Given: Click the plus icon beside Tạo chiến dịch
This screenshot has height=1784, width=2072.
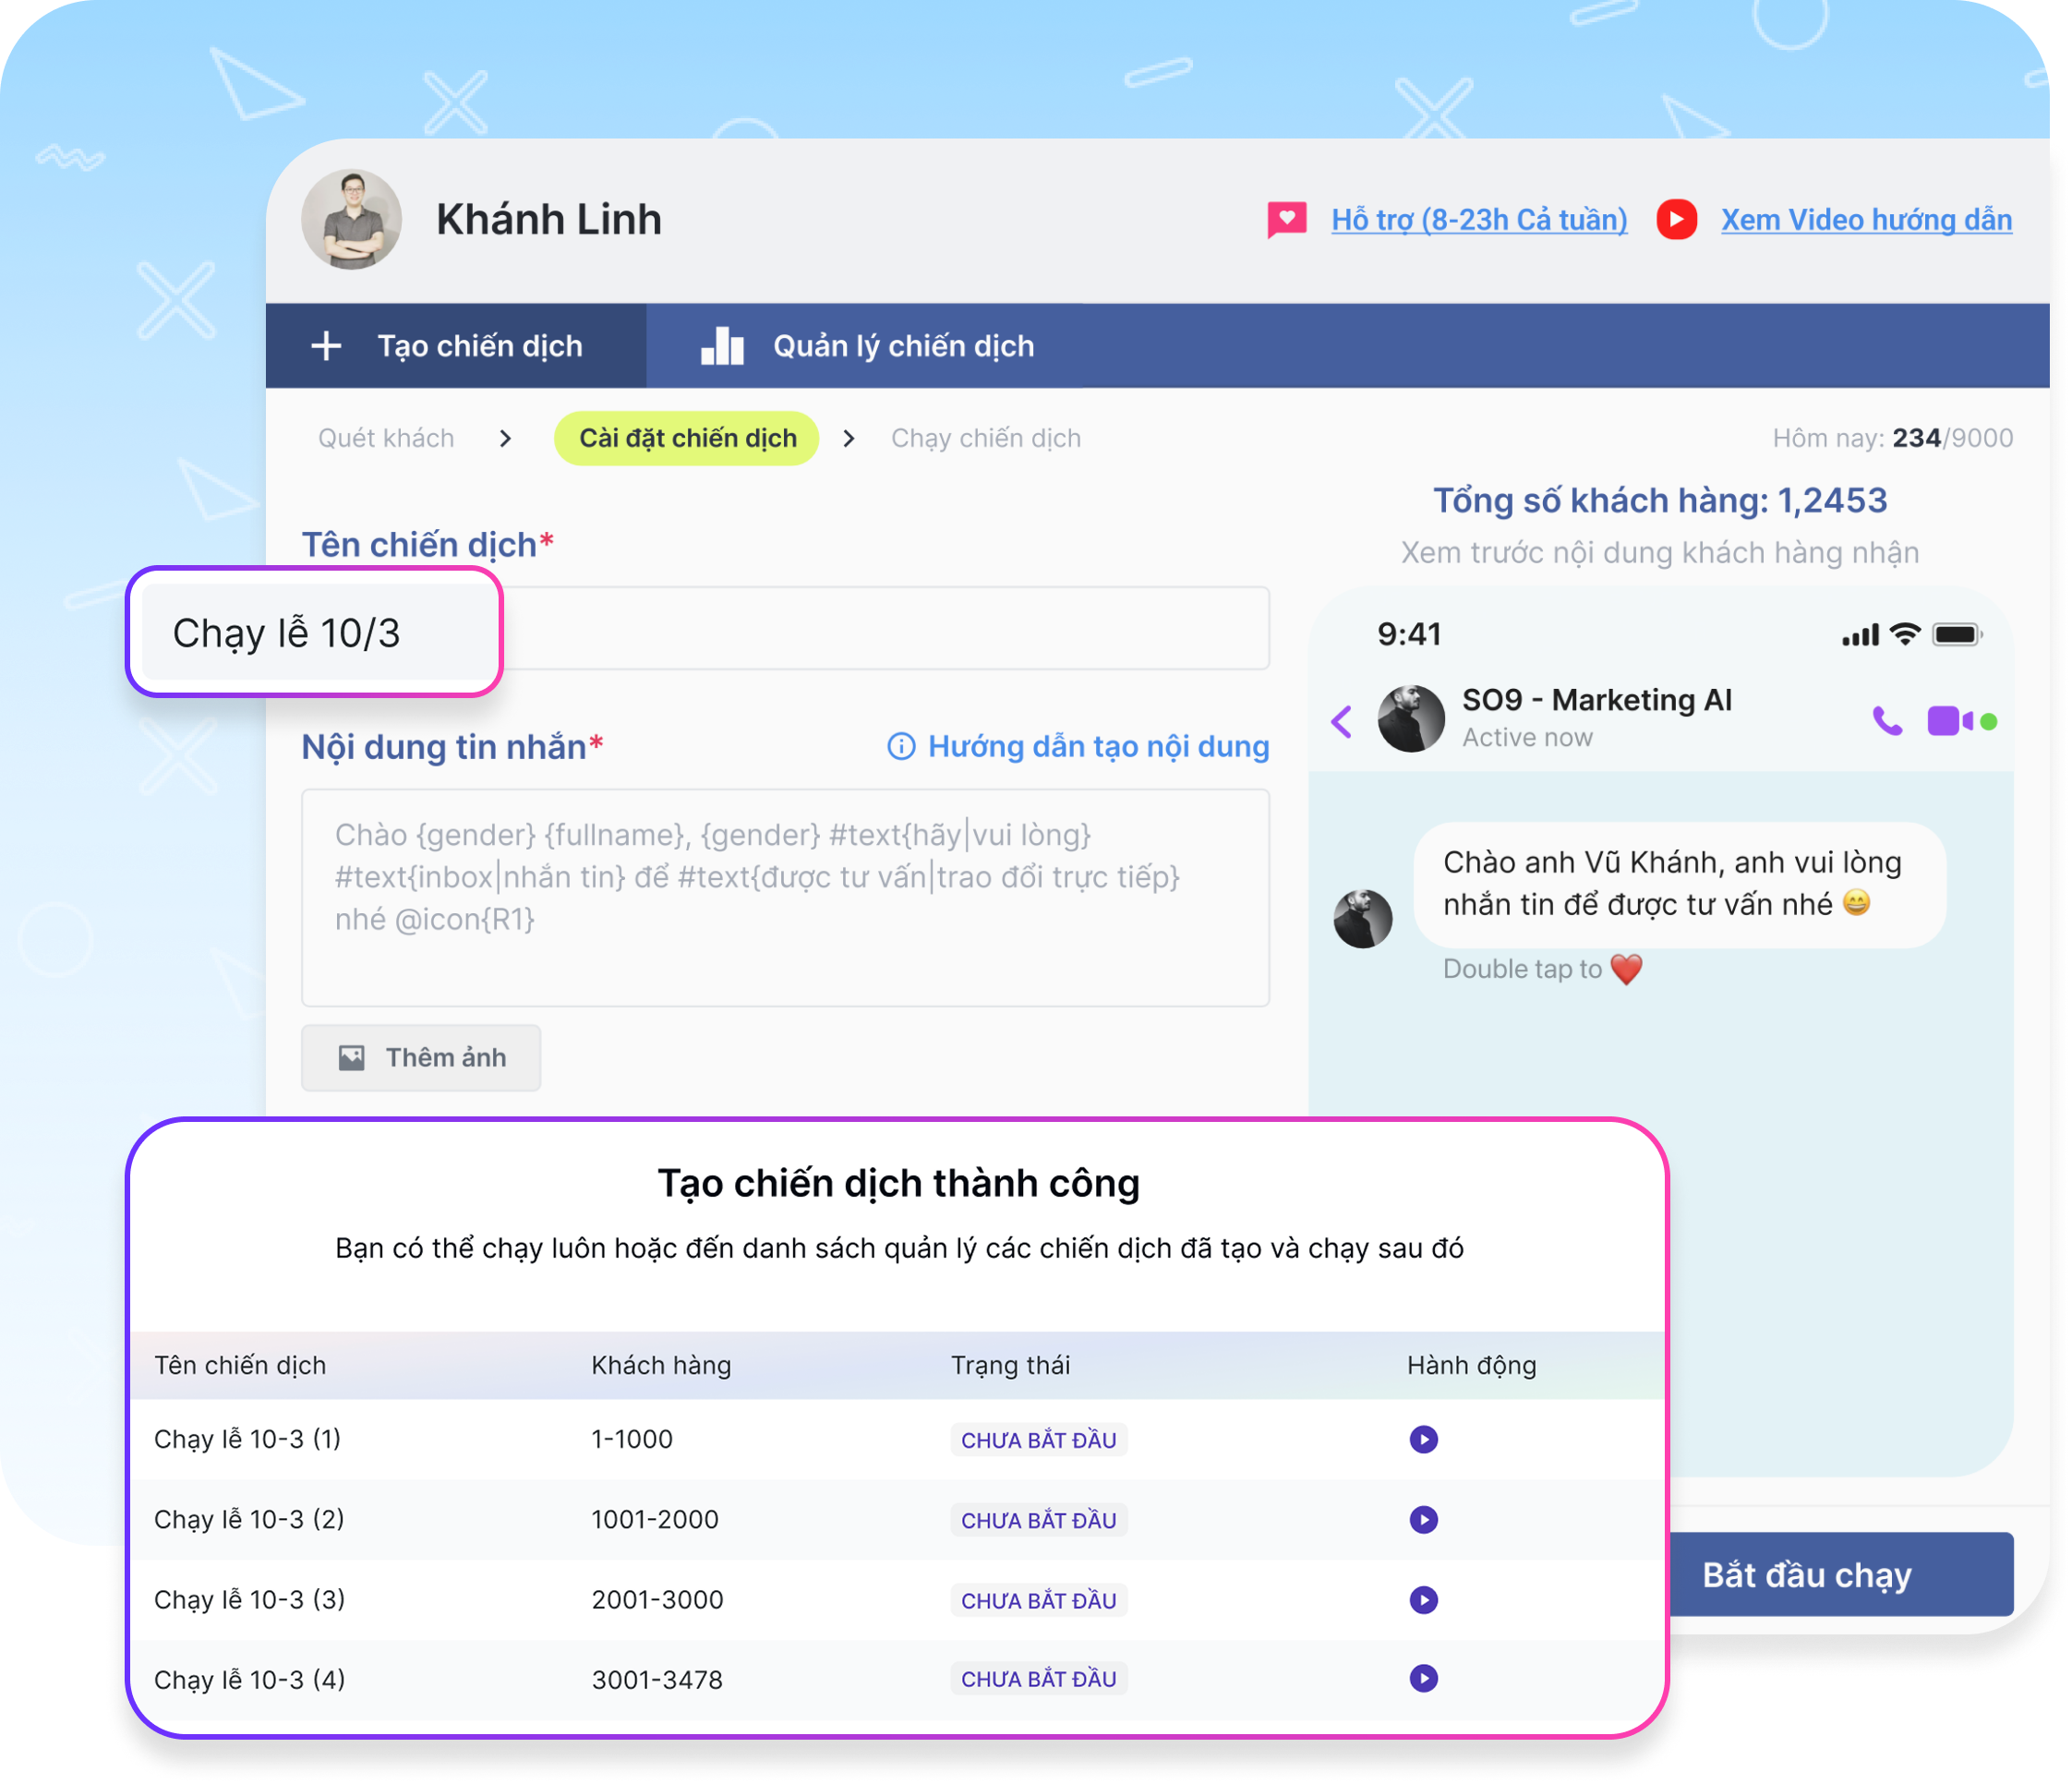Looking at the screenshot, I should 326,346.
